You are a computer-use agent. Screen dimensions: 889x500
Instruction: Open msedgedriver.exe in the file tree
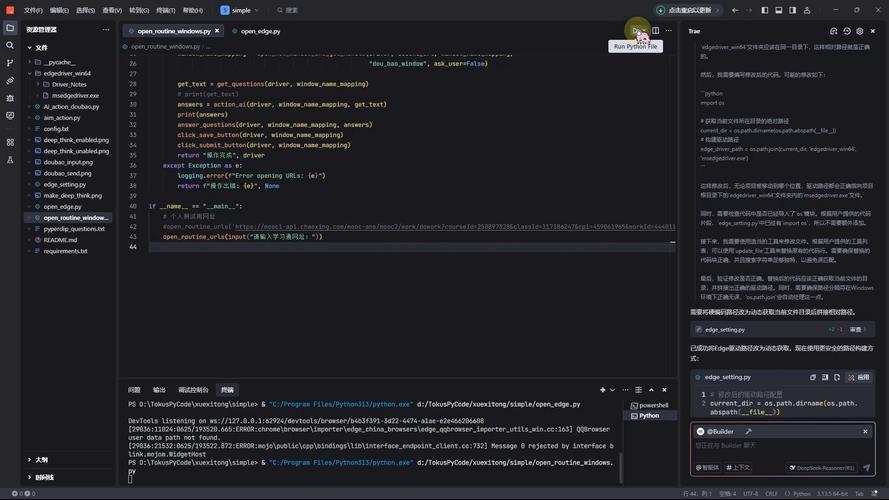pyautogui.click(x=75, y=96)
